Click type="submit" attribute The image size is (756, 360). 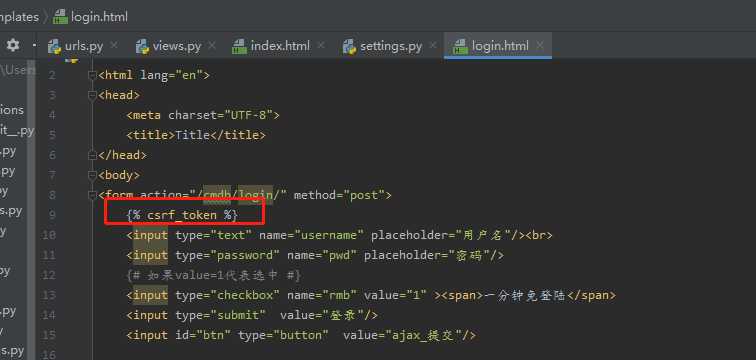pos(220,315)
